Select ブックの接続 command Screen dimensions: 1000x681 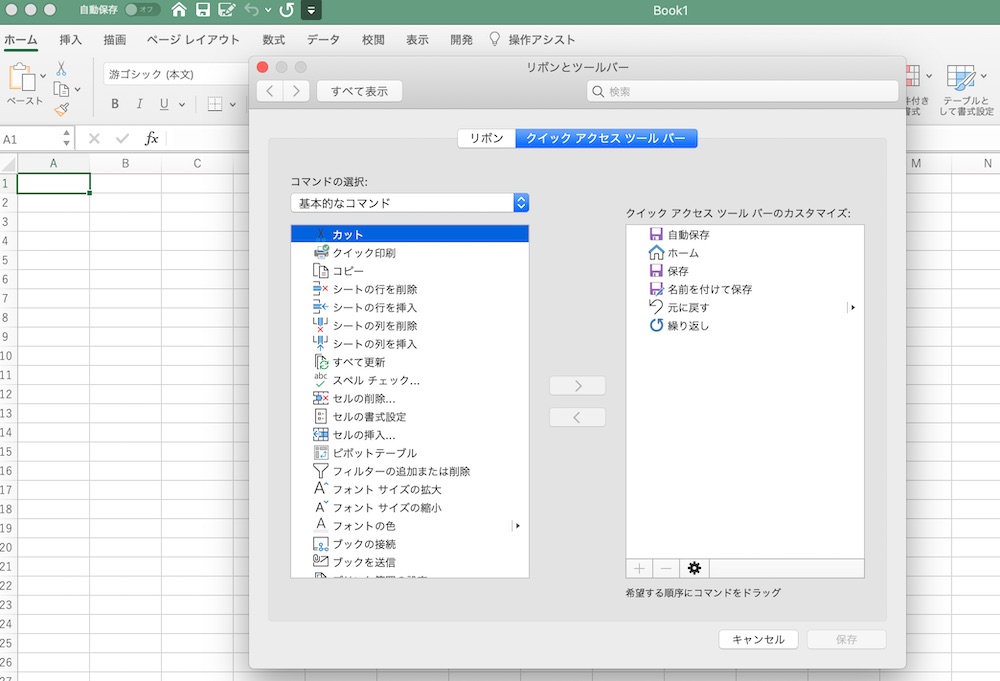409,544
